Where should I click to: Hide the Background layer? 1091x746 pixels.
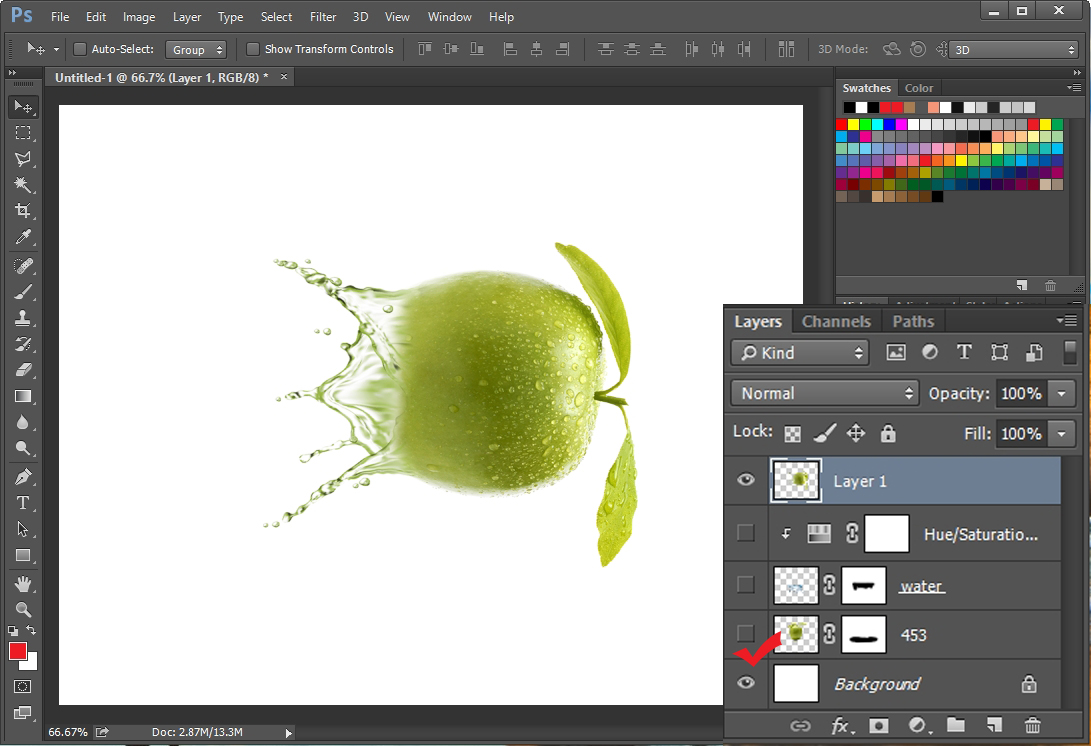[x=746, y=682]
